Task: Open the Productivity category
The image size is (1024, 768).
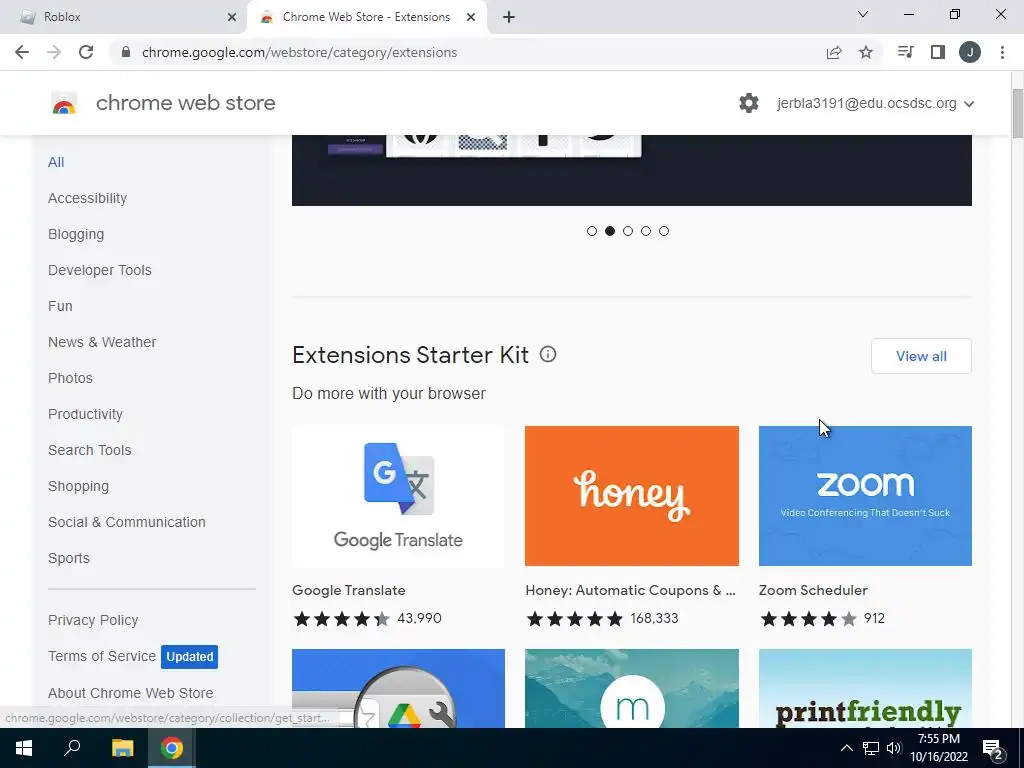Action: pos(86,414)
